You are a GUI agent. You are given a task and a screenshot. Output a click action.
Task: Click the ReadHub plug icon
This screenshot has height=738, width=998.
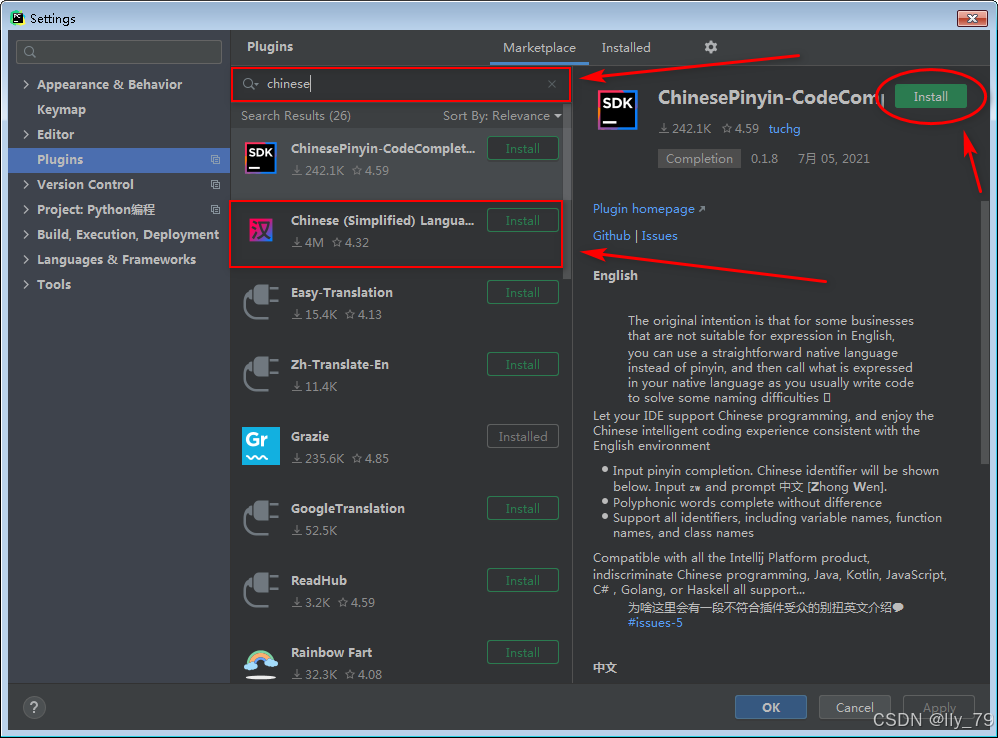(261, 590)
